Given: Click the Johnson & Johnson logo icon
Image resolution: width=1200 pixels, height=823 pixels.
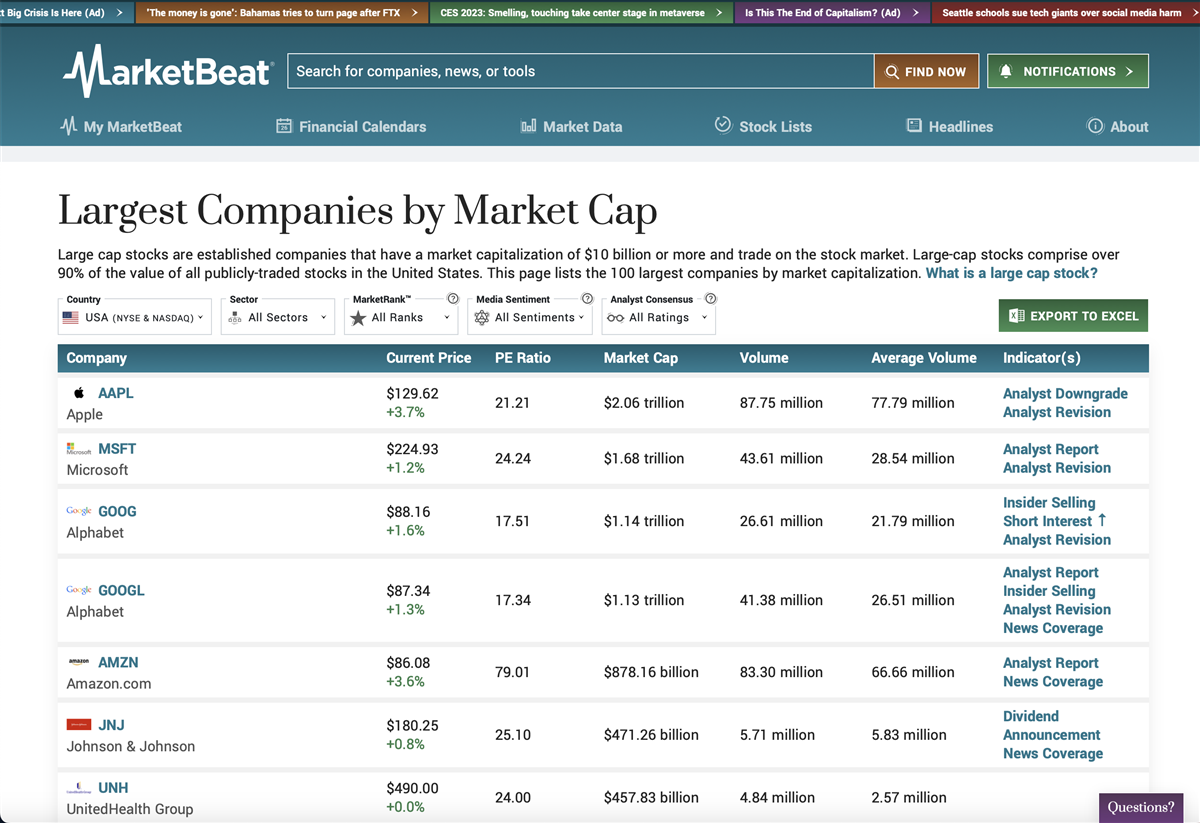Looking at the screenshot, I should [x=79, y=725].
